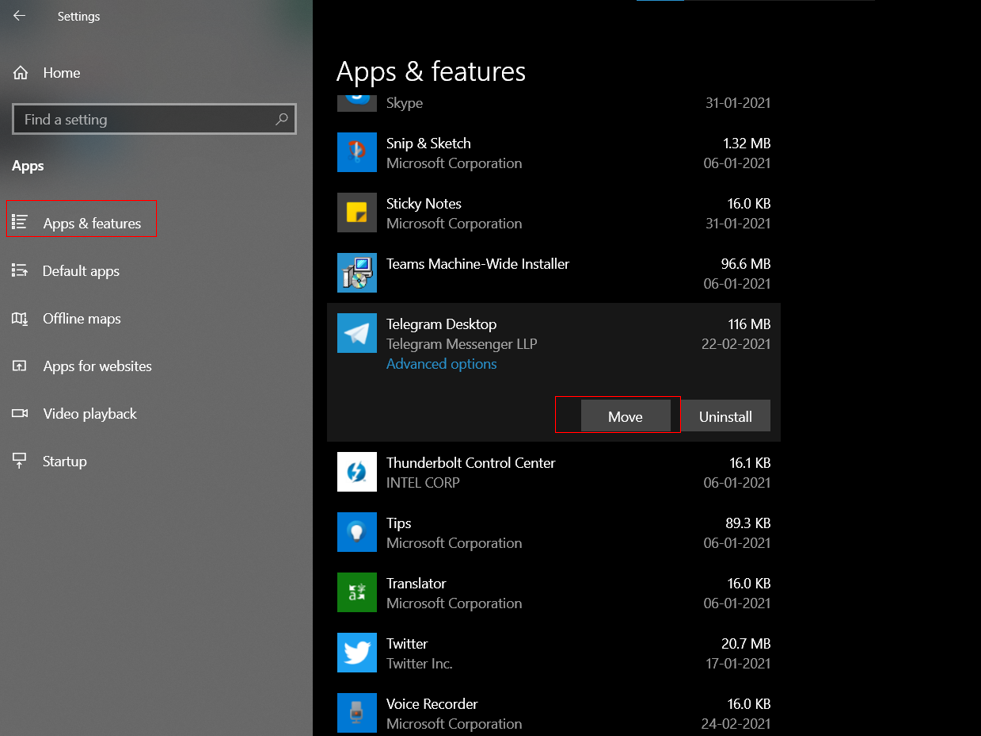This screenshot has height=736, width=981.
Task: Click the Startup icon in sidebar
Action: (x=20, y=461)
